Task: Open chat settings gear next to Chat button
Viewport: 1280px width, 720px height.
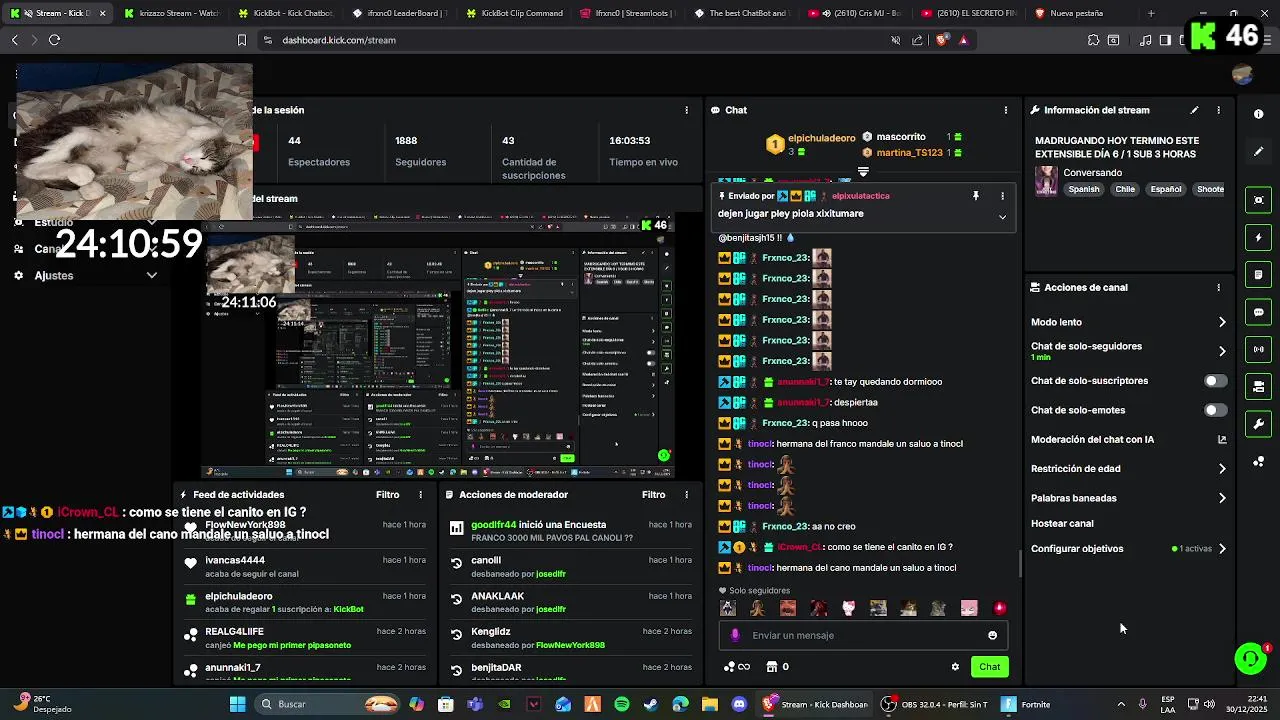Action: point(955,667)
